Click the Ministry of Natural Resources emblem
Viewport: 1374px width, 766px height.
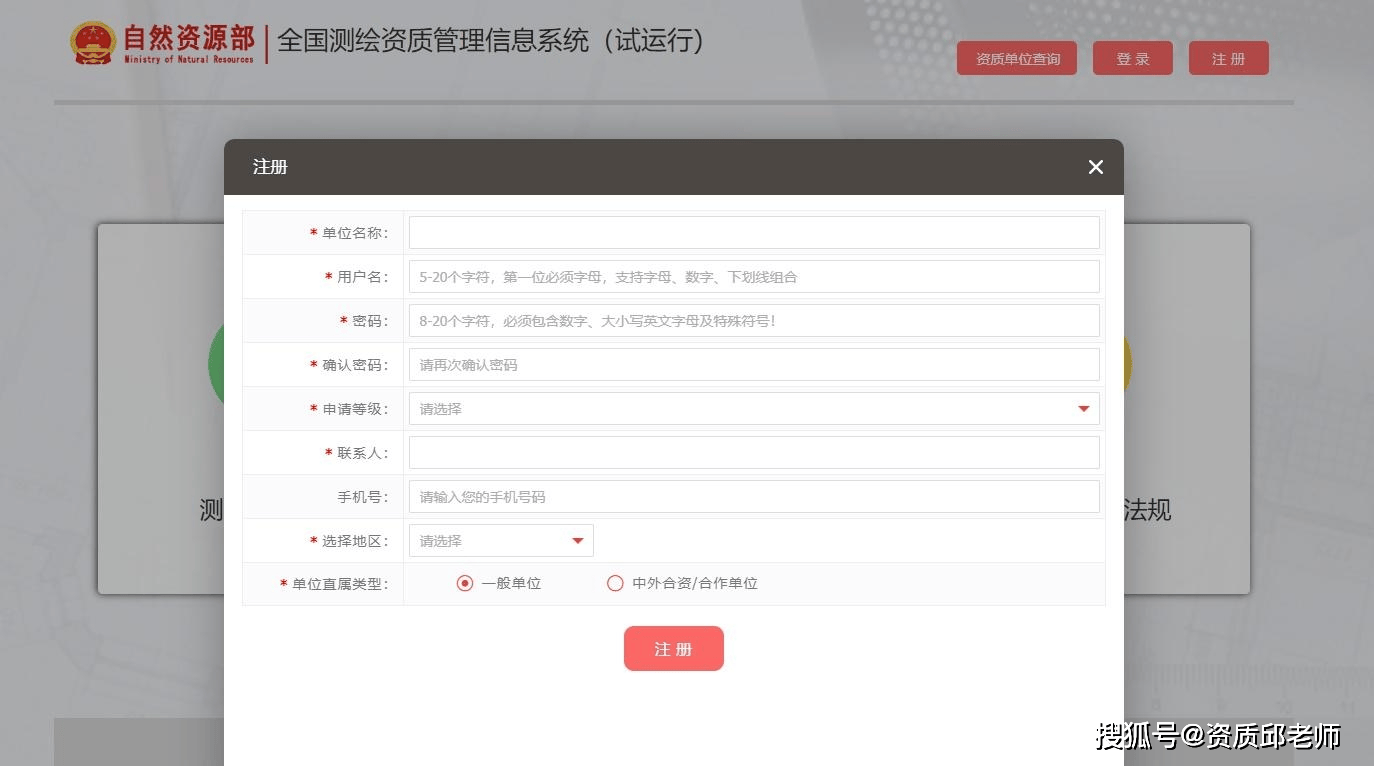[93, 43]
